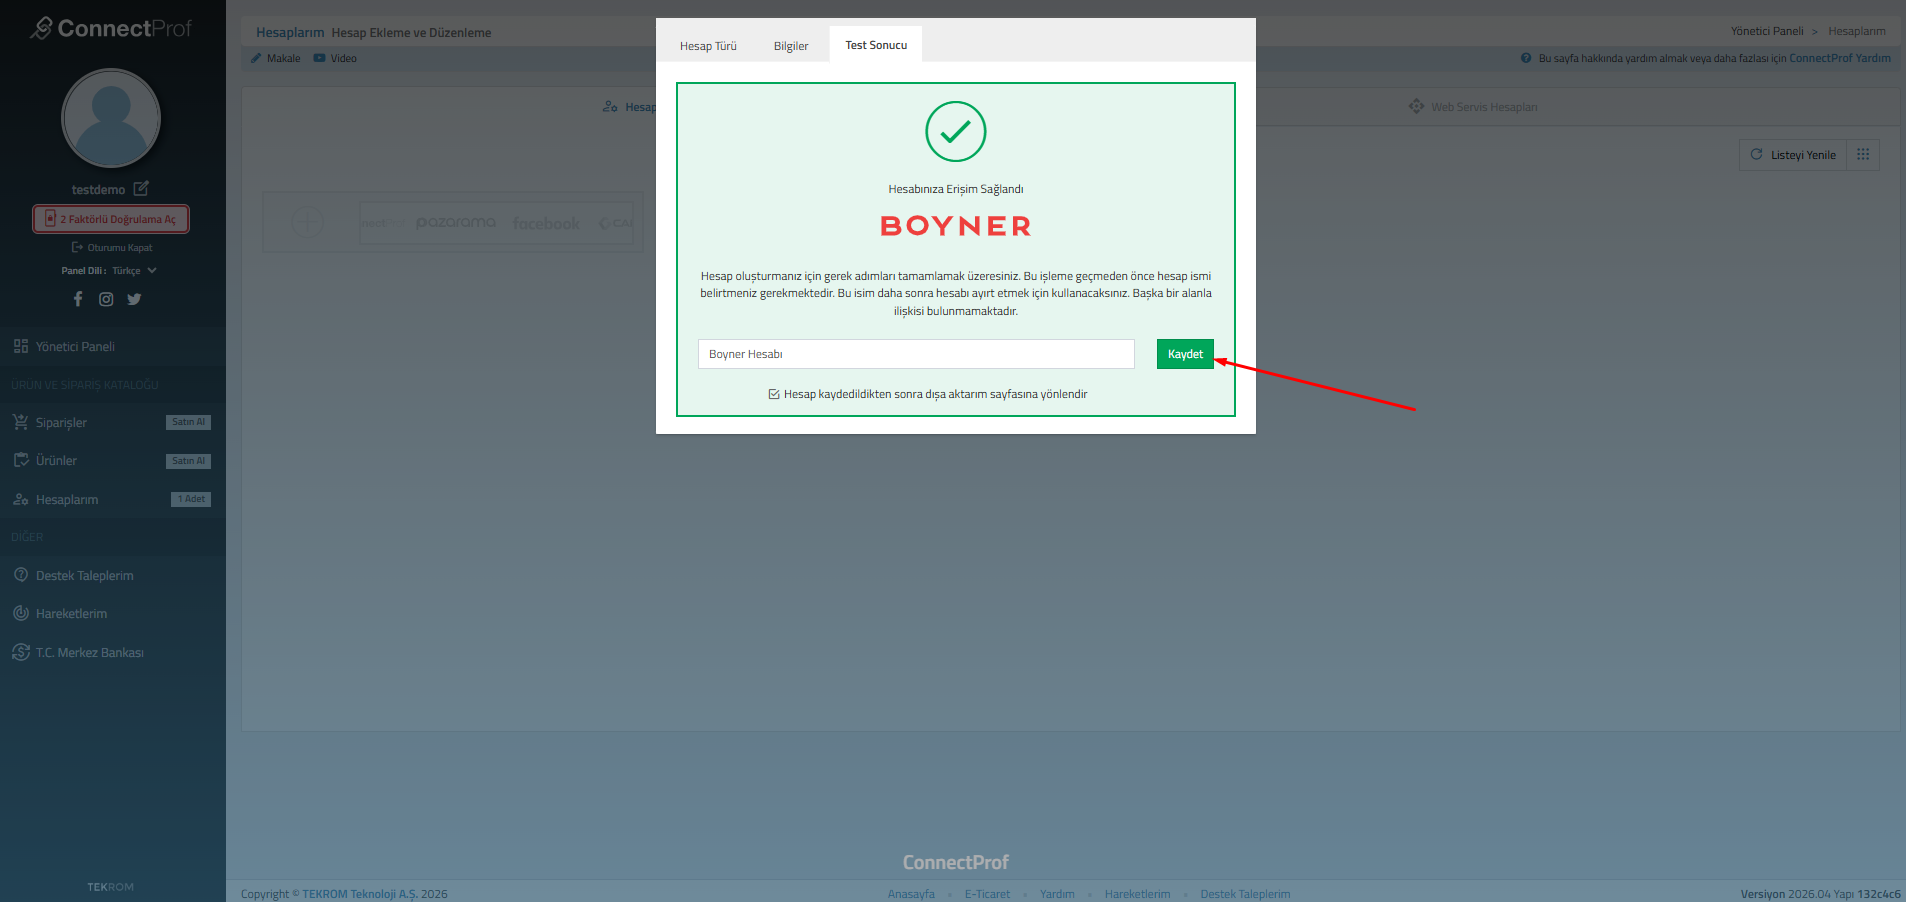Click the Oturumu Kapat logout link
The width and height of the screenshot is (1906, 902).
tap(112, 247)
